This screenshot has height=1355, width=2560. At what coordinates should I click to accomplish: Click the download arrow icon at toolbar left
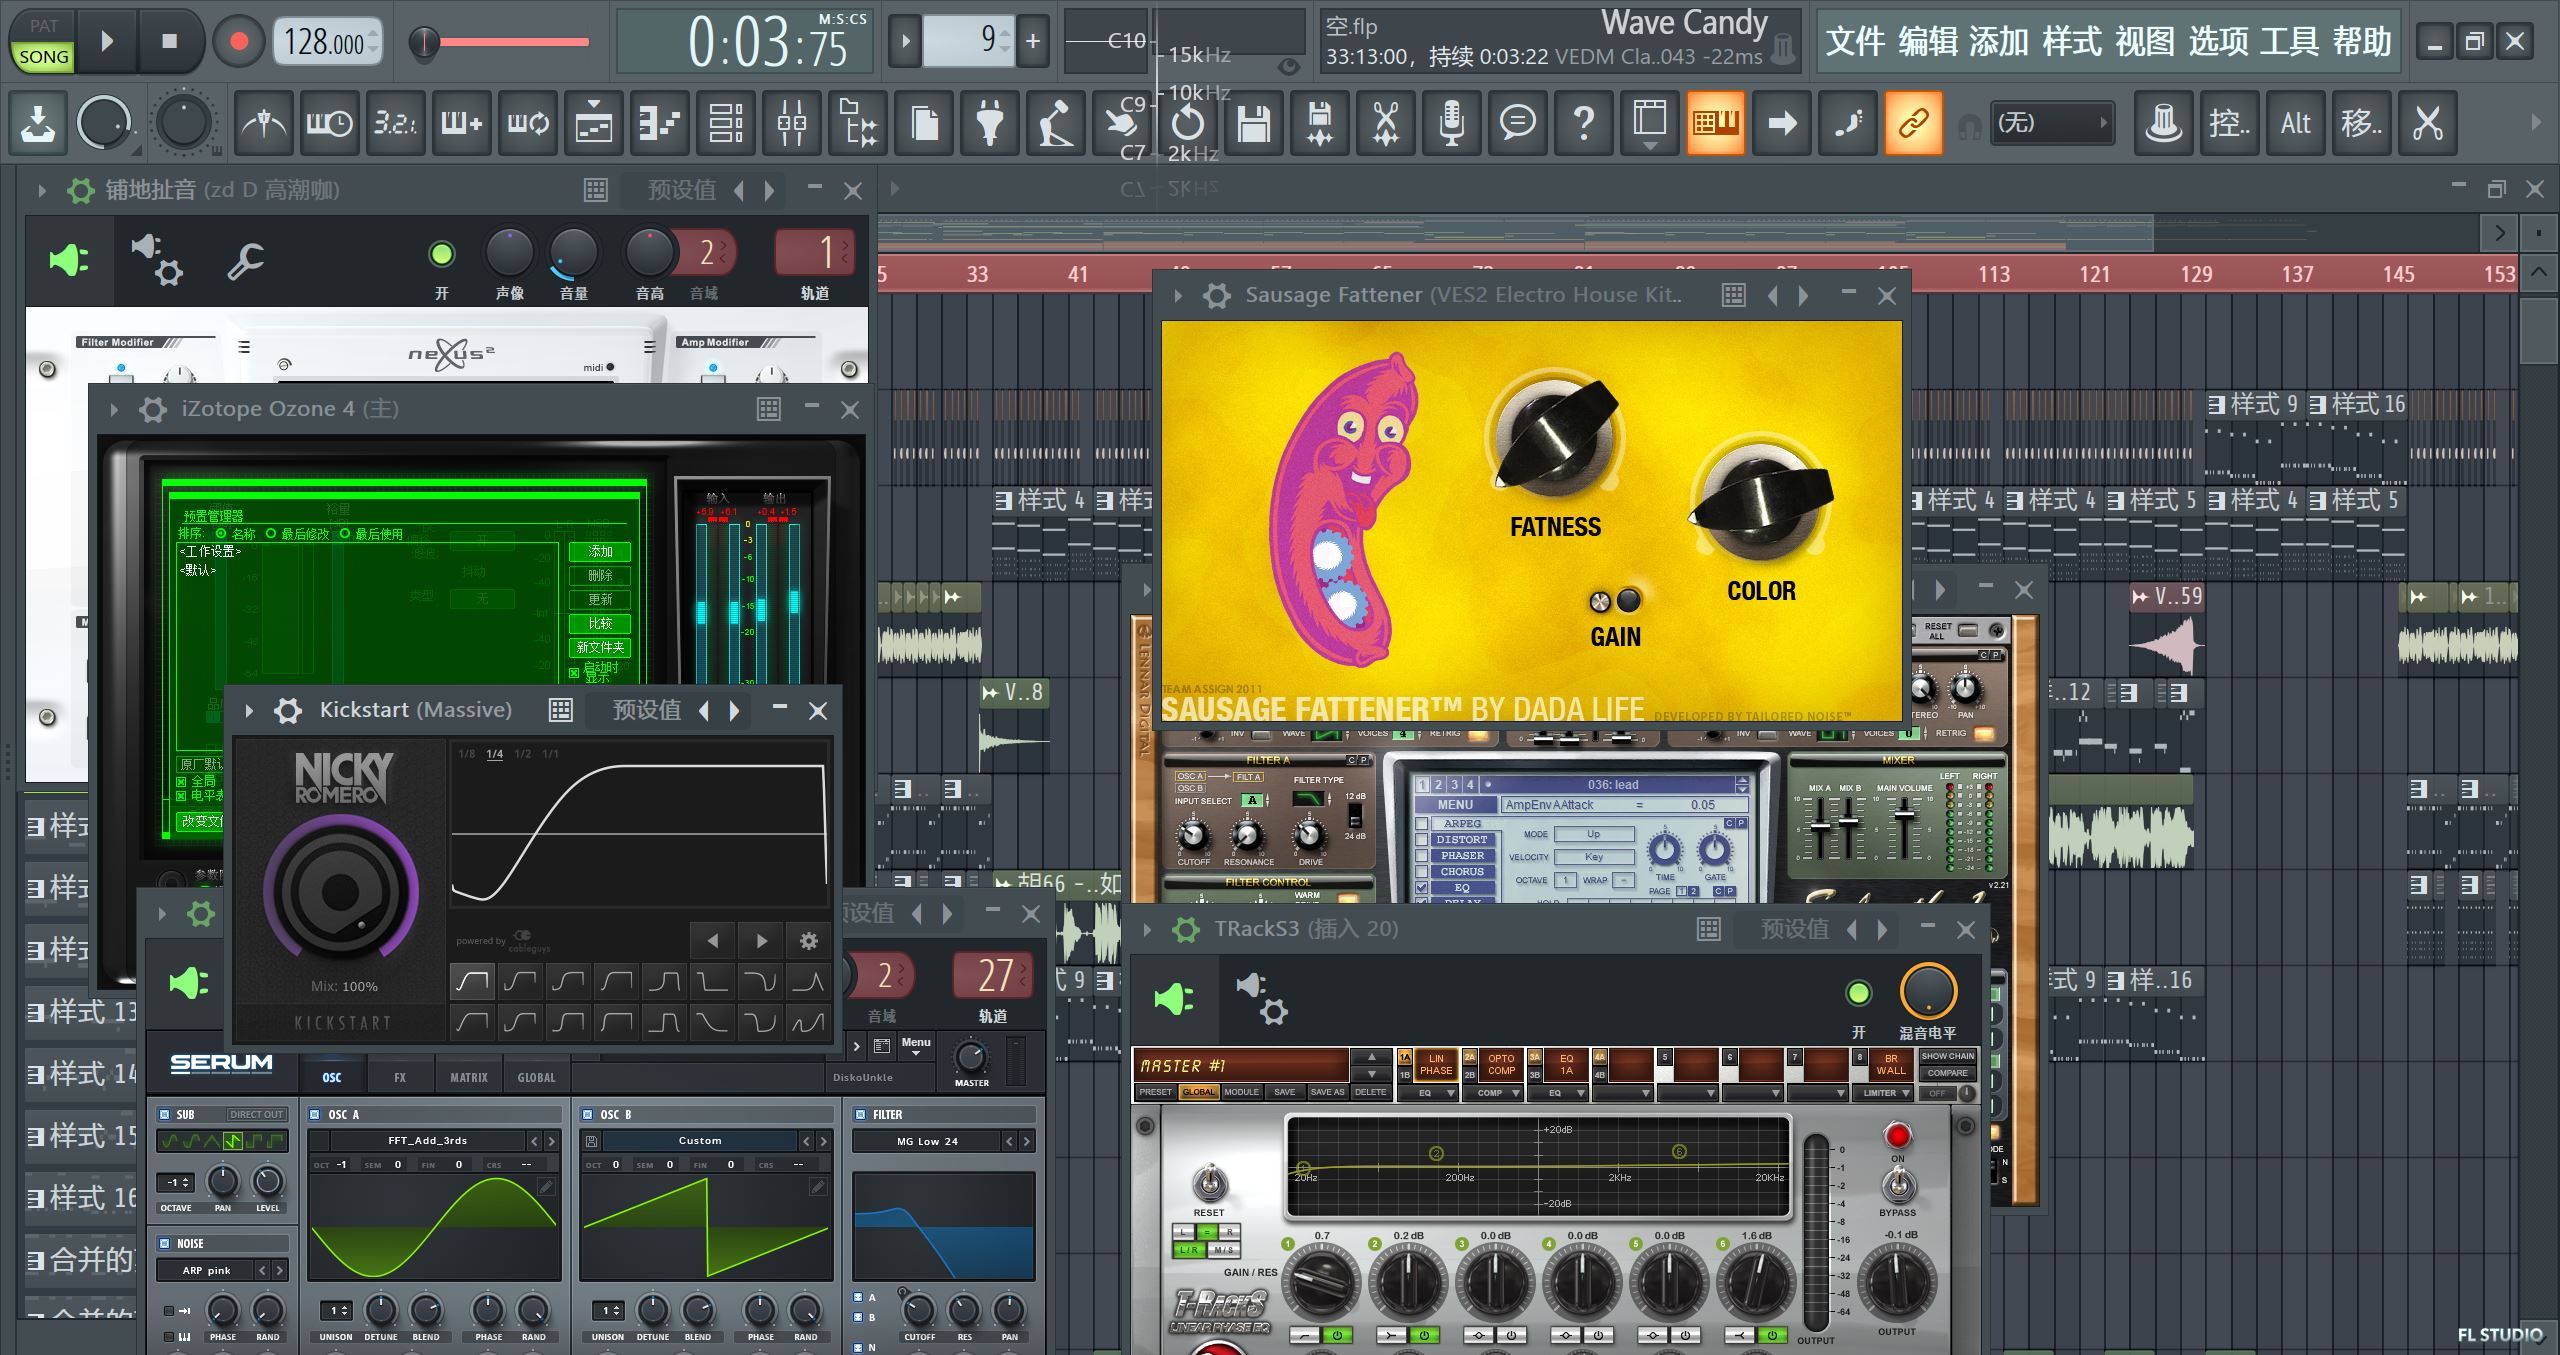coord(38,123)
